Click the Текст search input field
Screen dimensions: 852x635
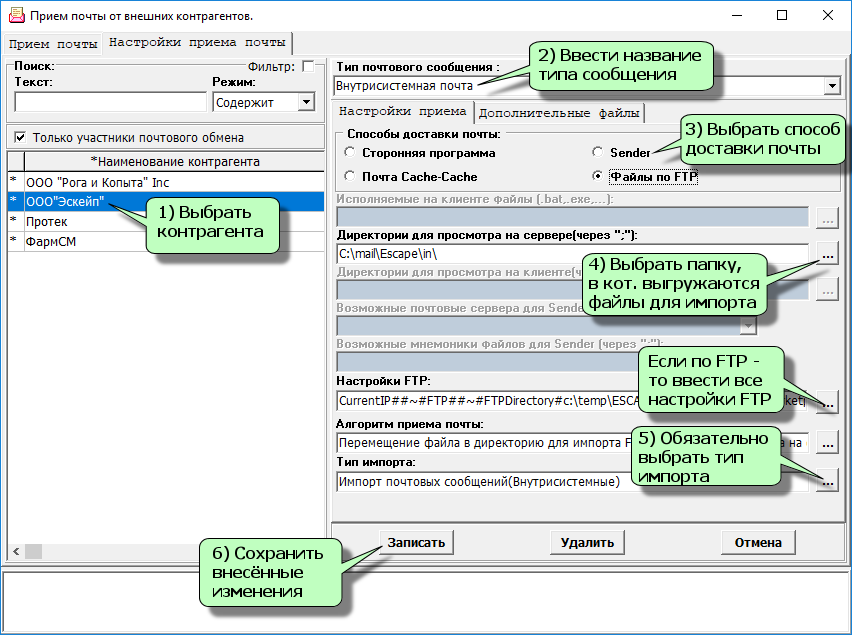click(x=110, y=102)
